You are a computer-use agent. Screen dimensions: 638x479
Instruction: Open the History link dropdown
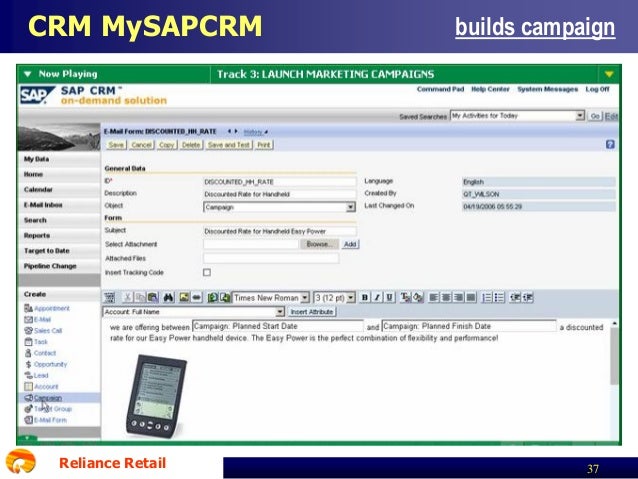click(256, 132)
